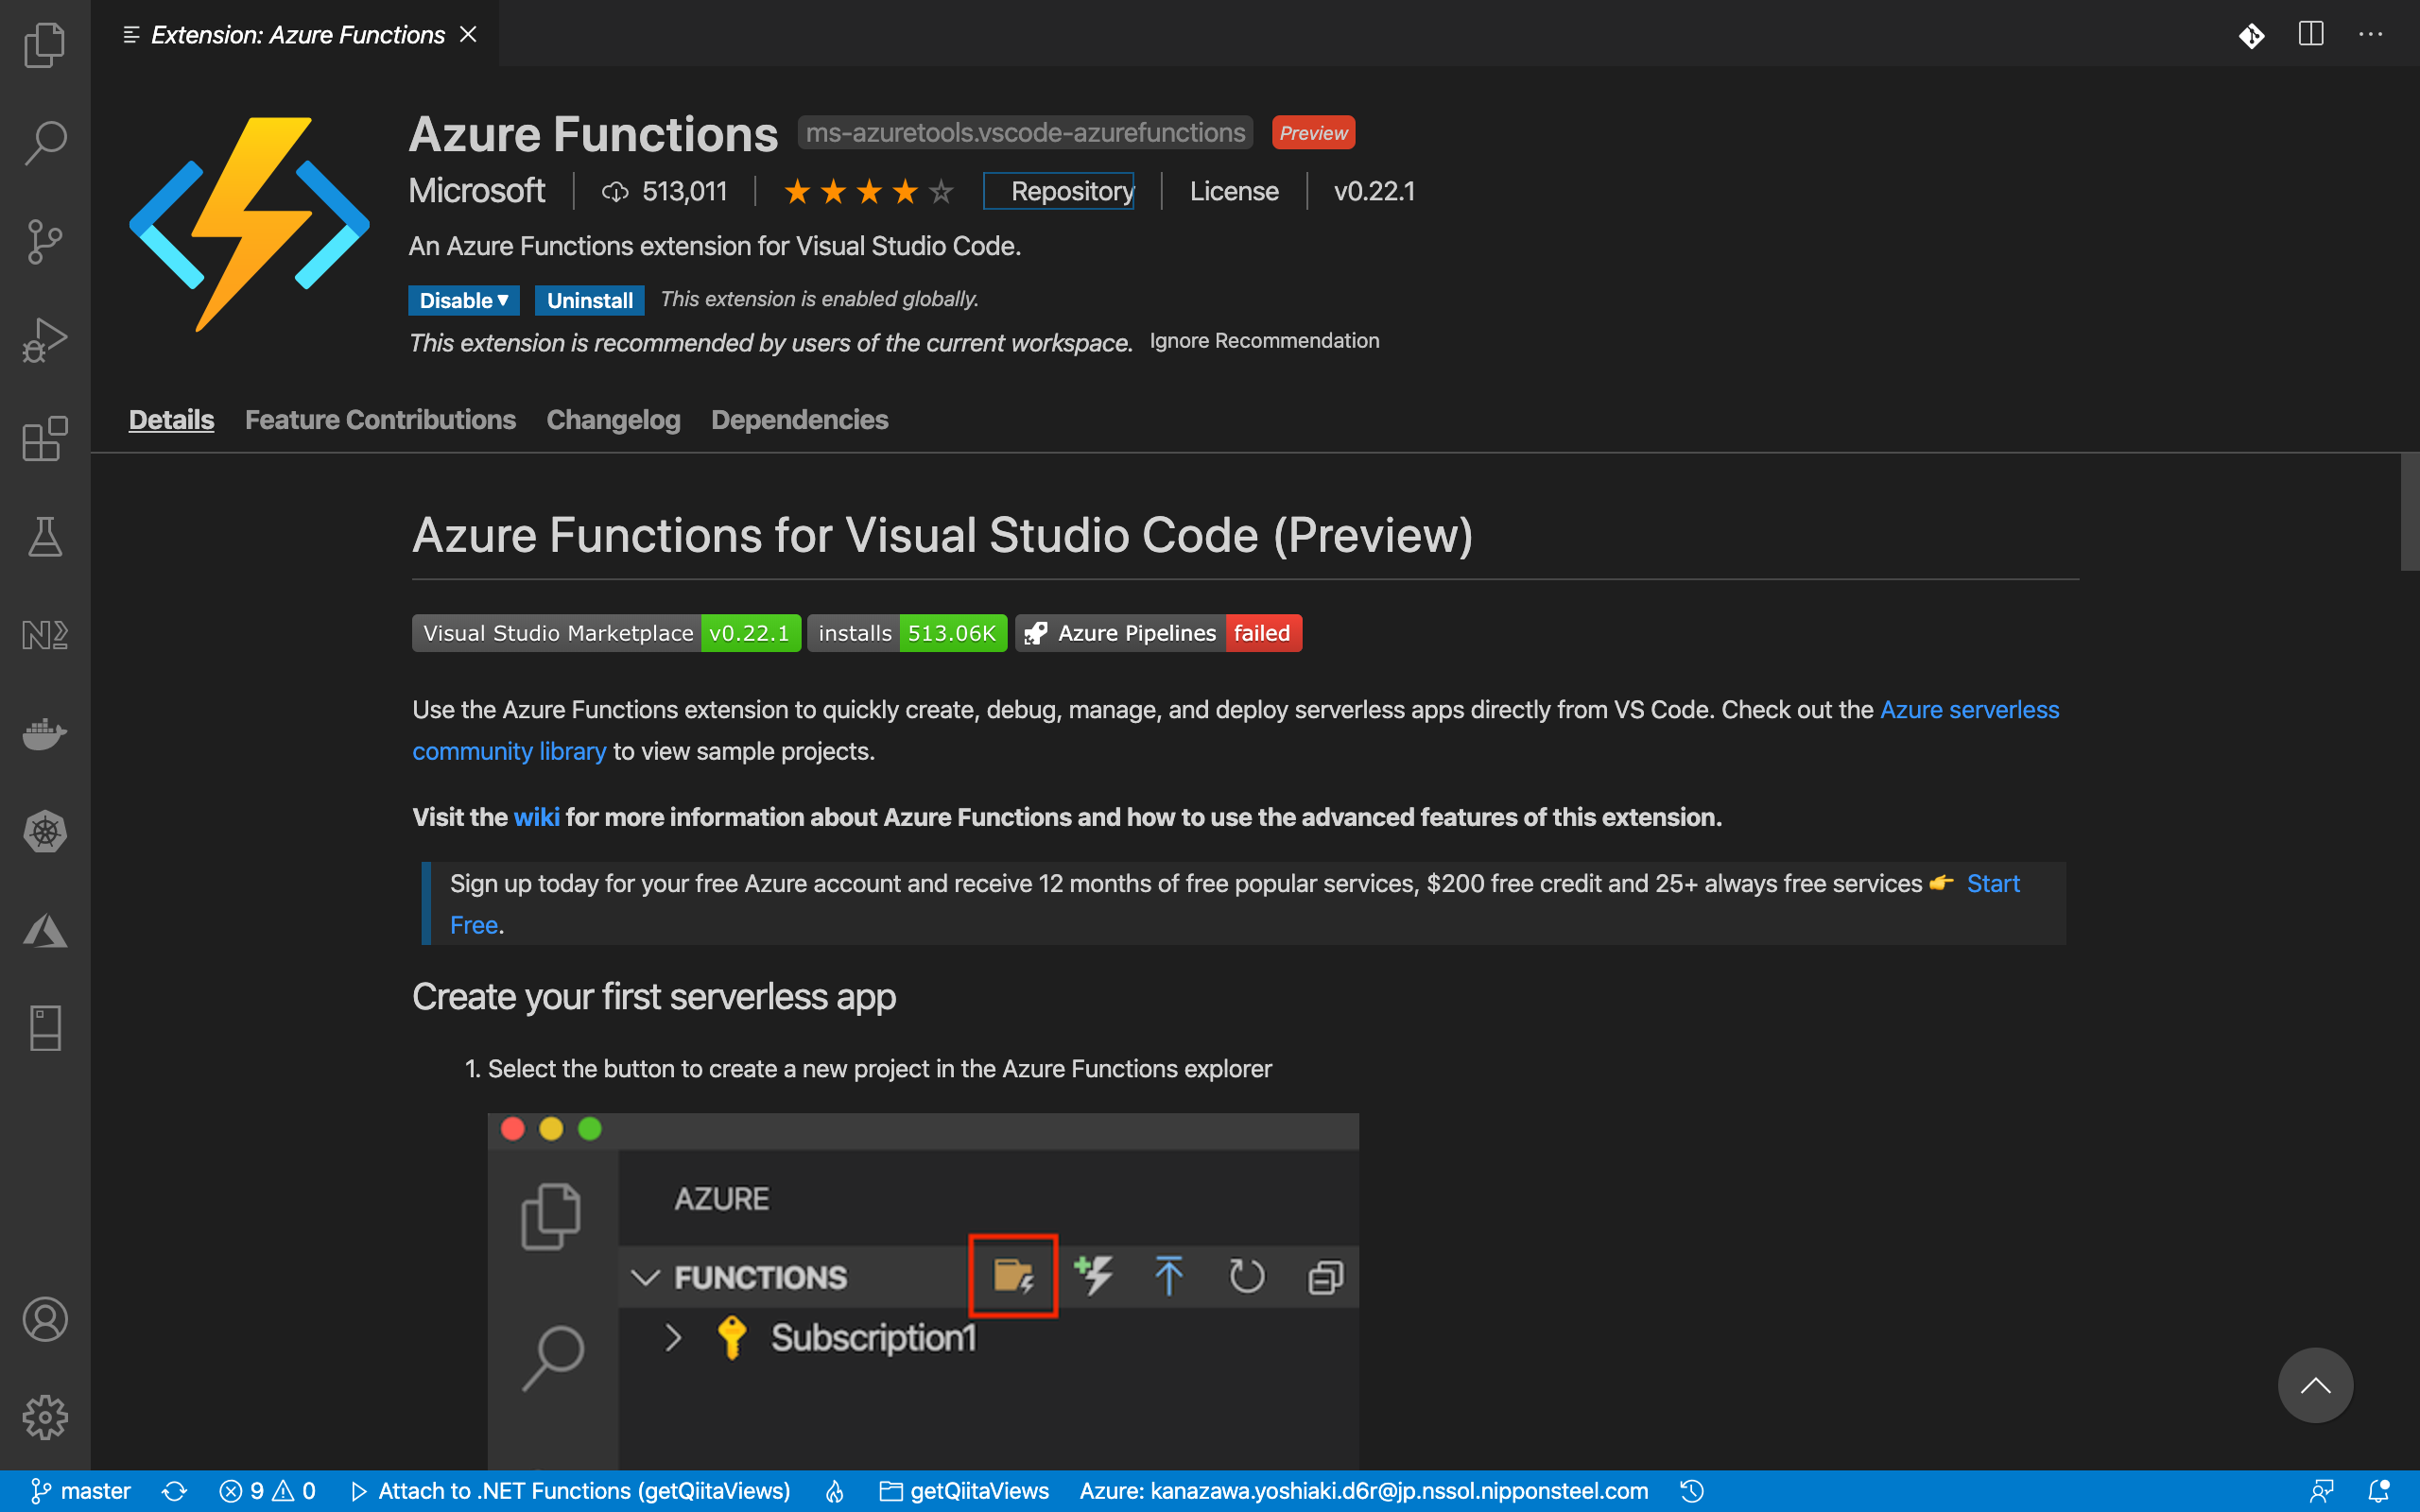Screen dimensions: 2420x1512
Task: Open the Source Control view
Action: coord(45,242)
